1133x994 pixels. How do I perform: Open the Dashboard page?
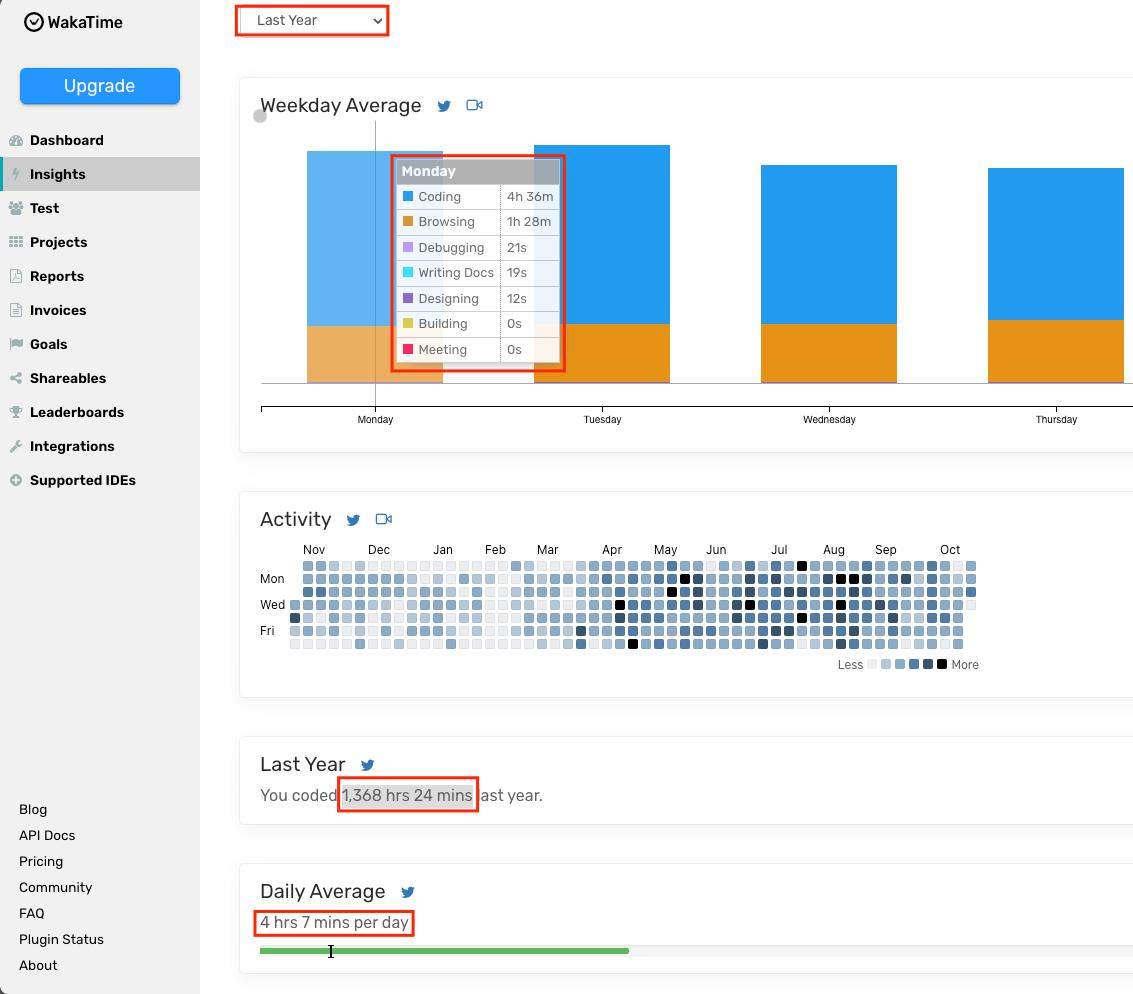coord(66,140)
